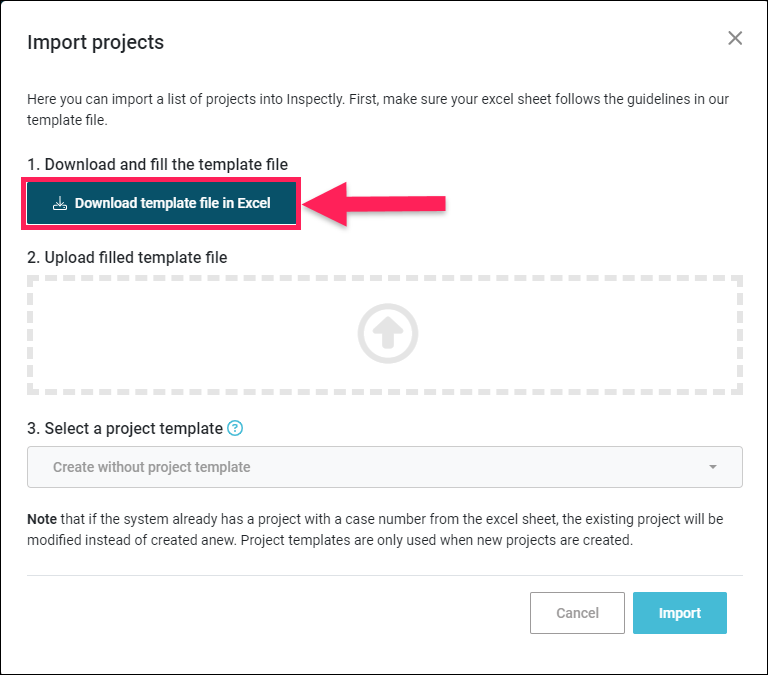Click the download tray icon in the Excel button
This screenshot has height=675, width=768.
60,203
